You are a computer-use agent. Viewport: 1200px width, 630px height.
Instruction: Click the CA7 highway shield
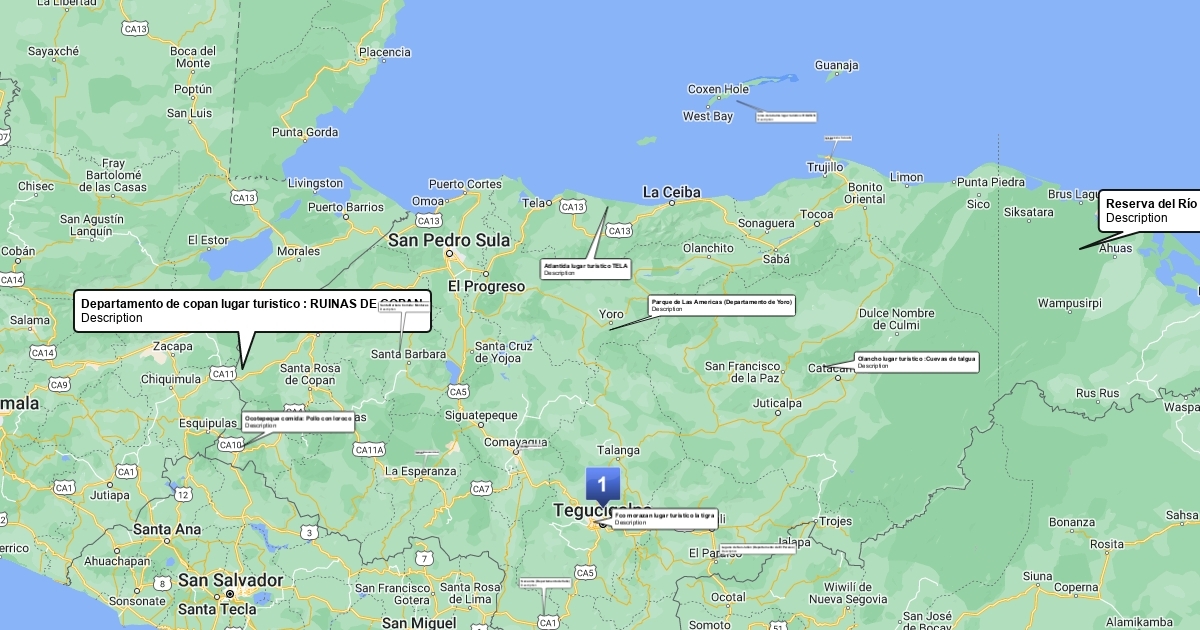click(481, 489)
